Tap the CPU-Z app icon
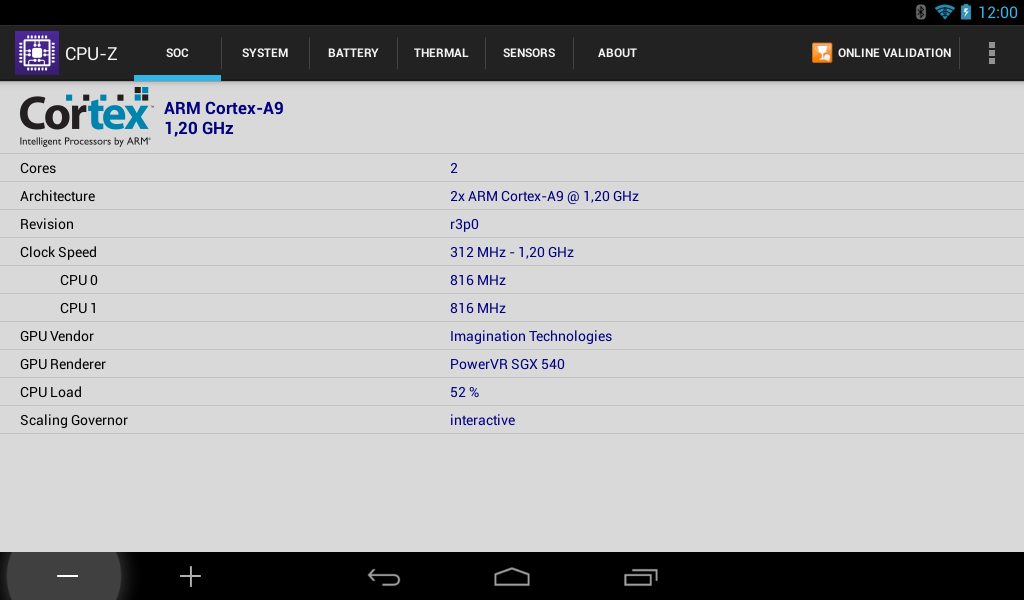This screenshot has height=600, width=1024. (37, 53)
